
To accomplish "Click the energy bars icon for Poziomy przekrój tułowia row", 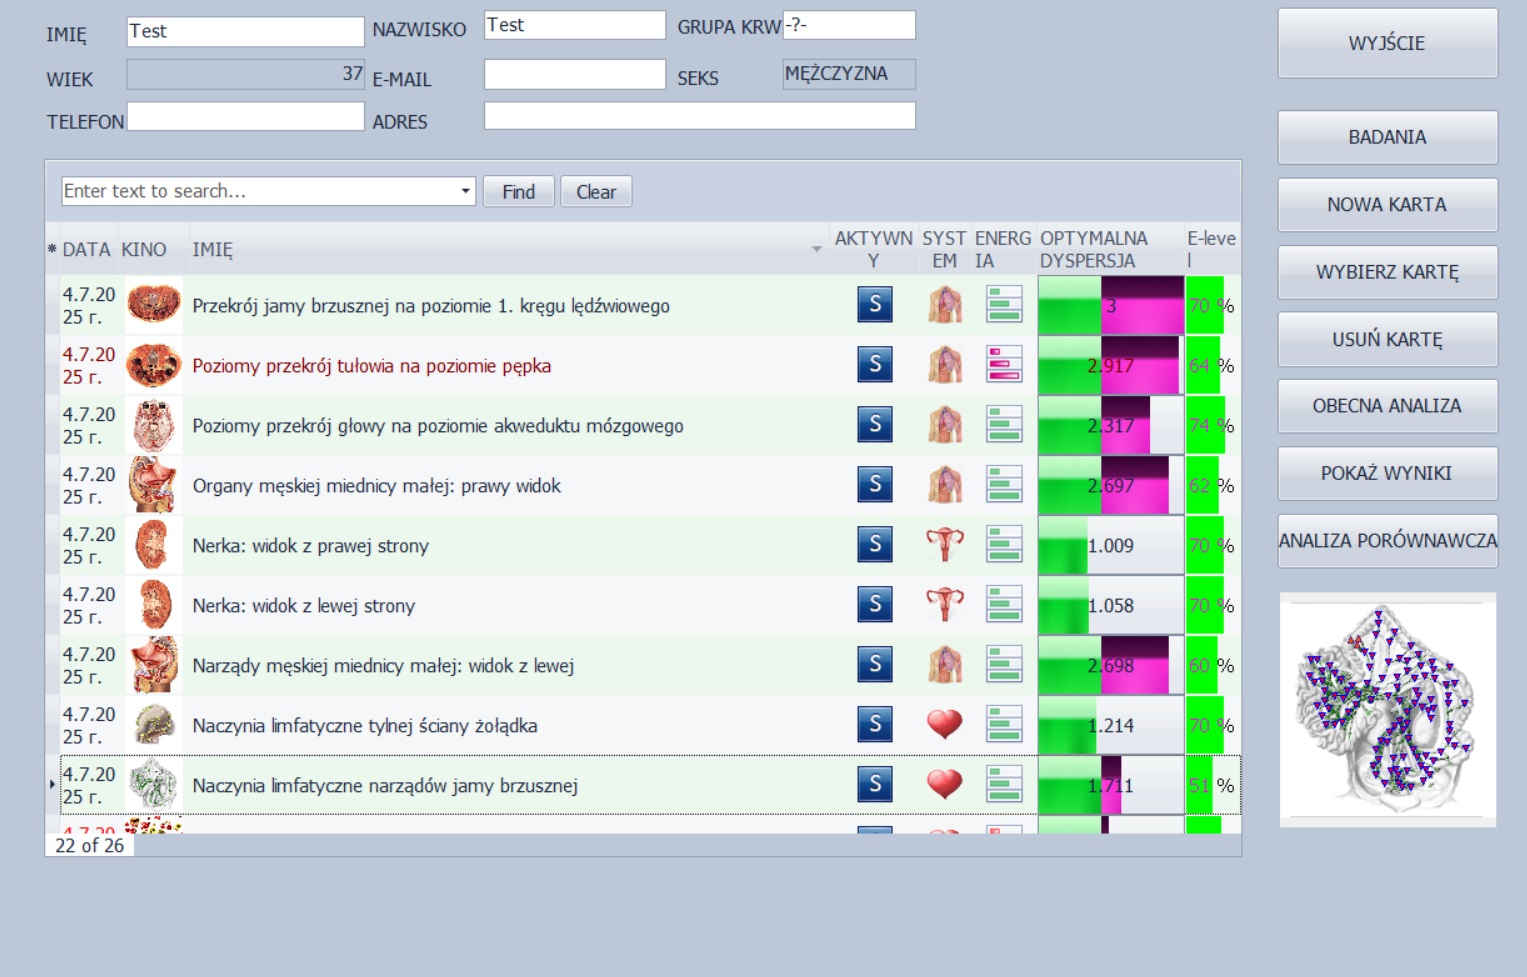I will (1003, 365).
